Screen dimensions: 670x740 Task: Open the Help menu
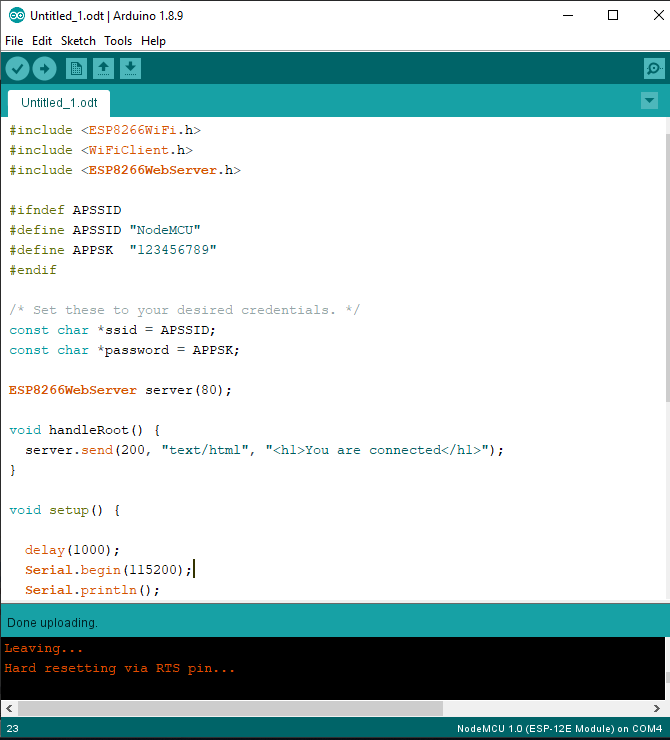coord(153,41)
